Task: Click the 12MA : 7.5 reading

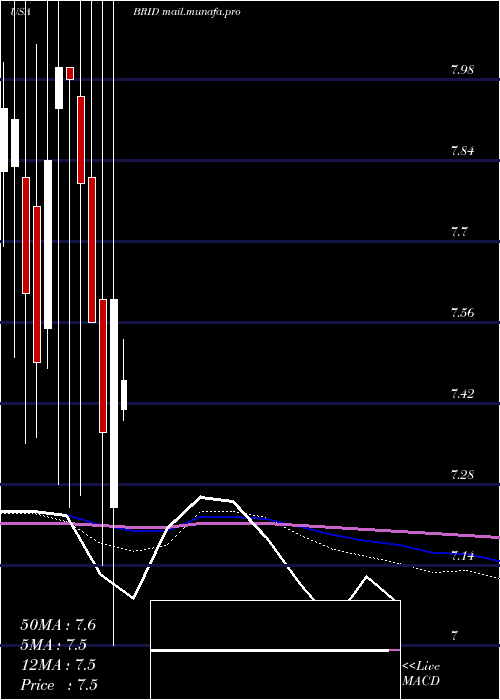Action: pos(58,665)
